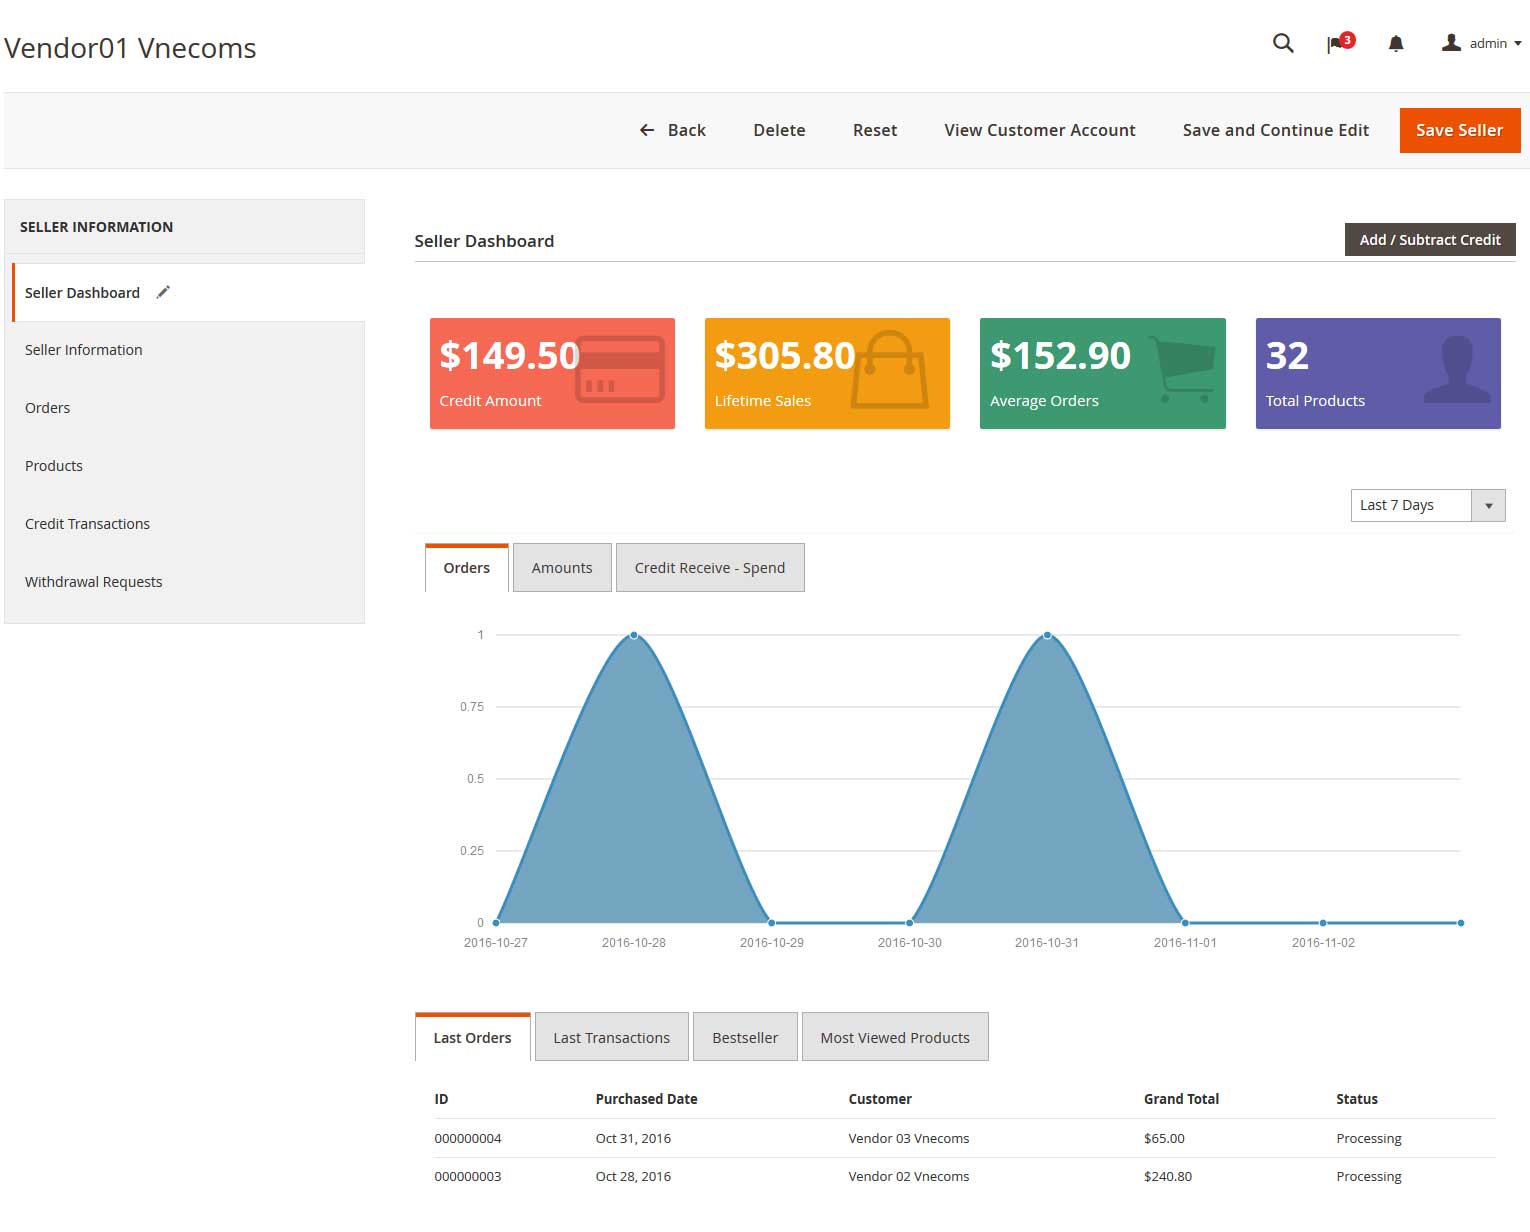Click the Oct 28, 2016 date cell

pyautogui.click(x=633, y=1176)
